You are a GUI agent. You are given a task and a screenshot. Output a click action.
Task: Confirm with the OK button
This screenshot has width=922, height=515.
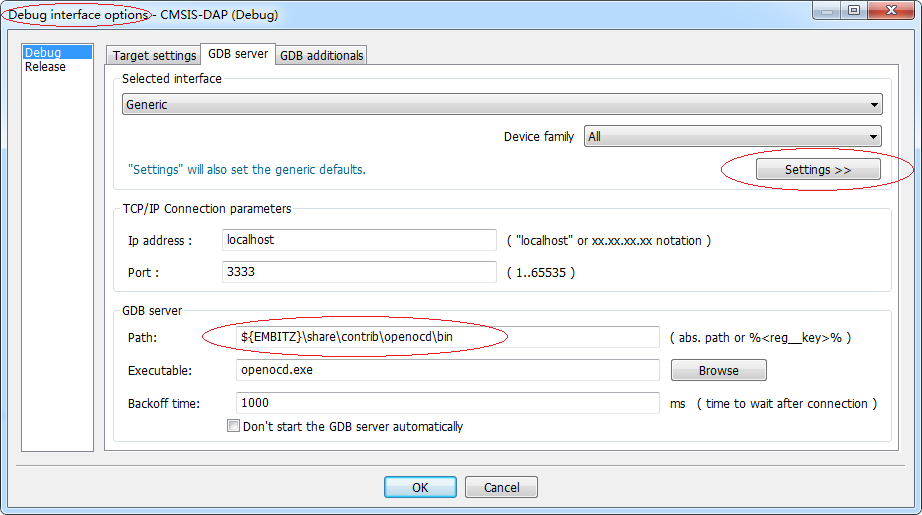[x=420, y=487]
